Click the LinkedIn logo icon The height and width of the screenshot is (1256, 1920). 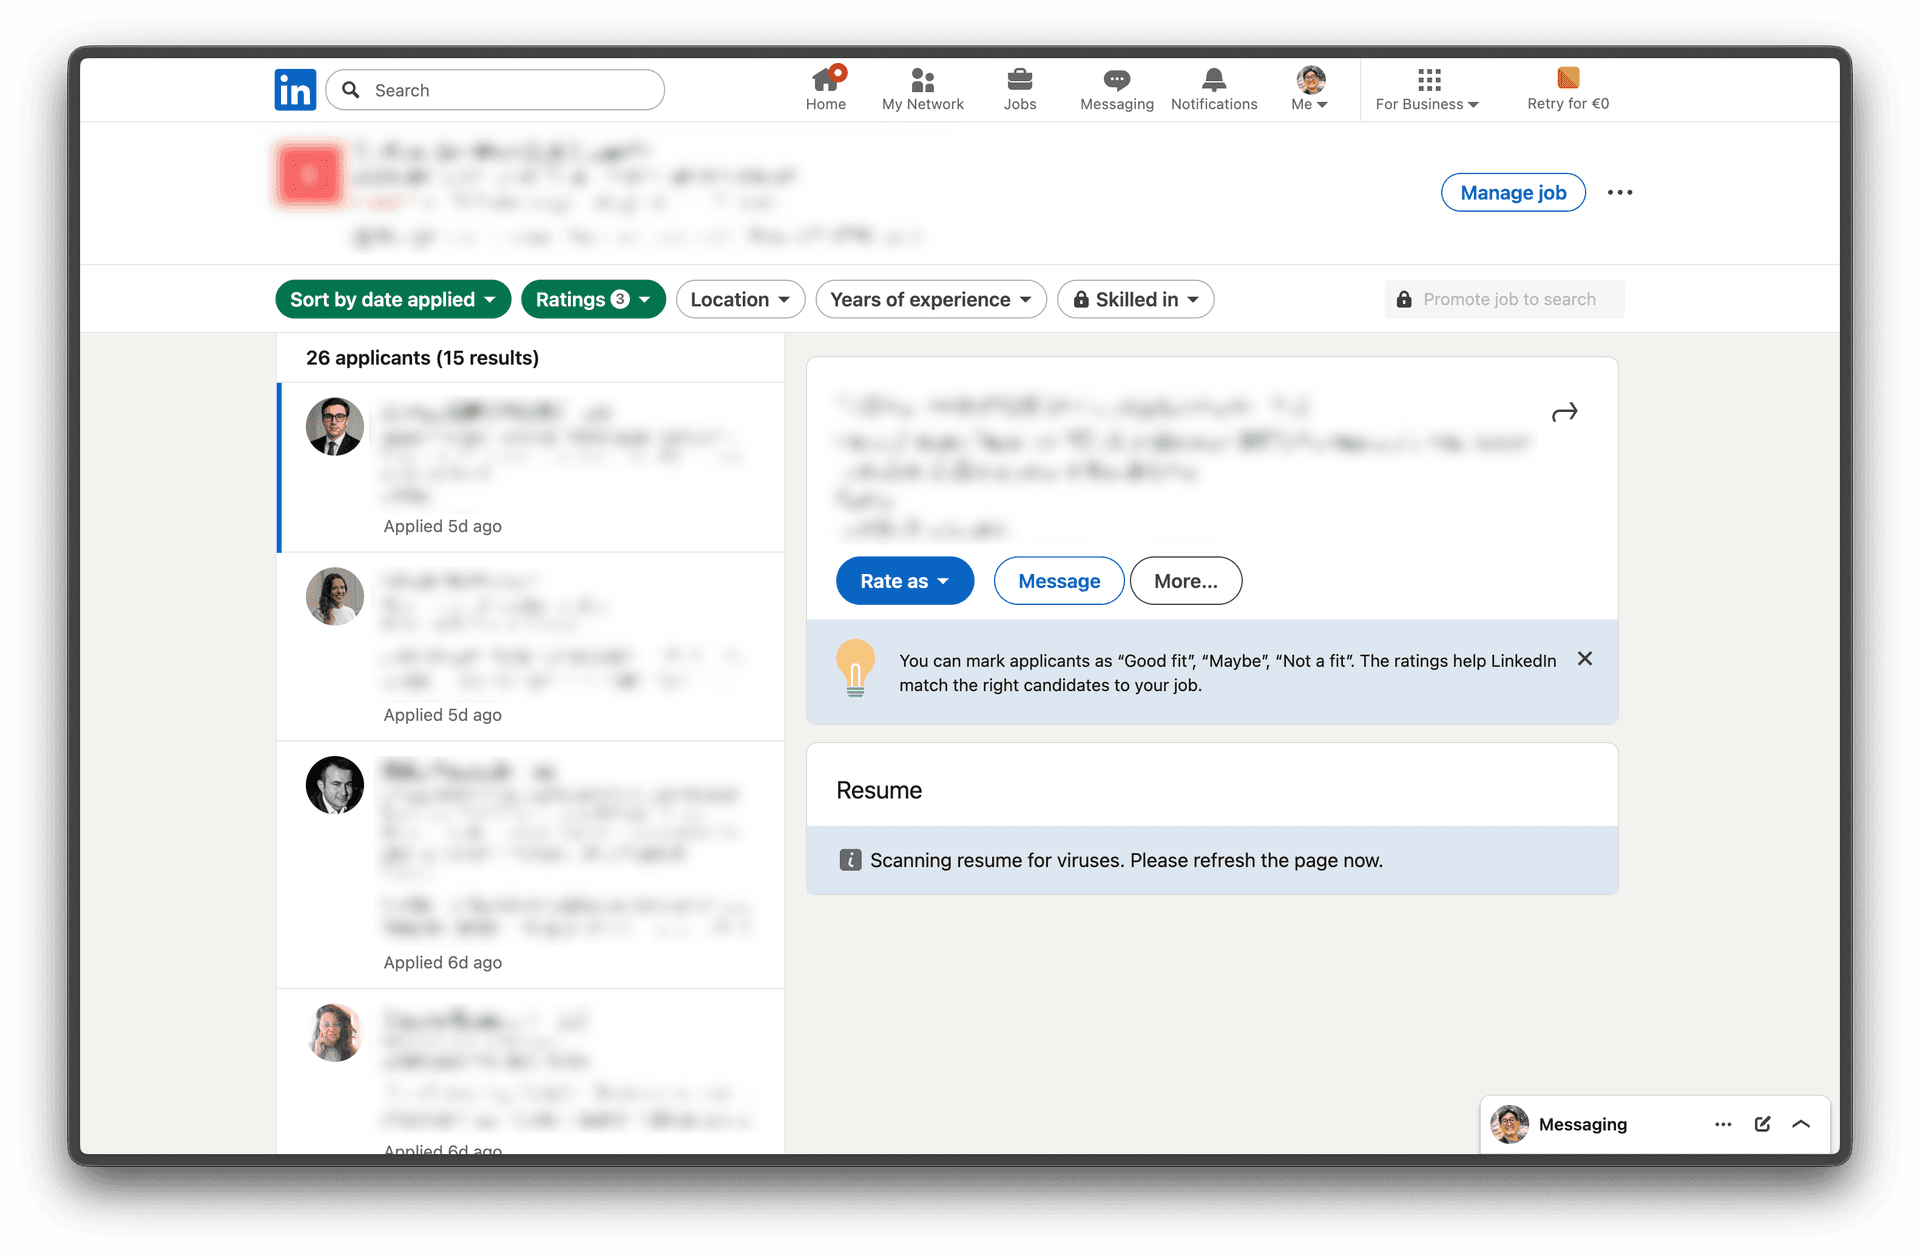click(x=295, y=90)
